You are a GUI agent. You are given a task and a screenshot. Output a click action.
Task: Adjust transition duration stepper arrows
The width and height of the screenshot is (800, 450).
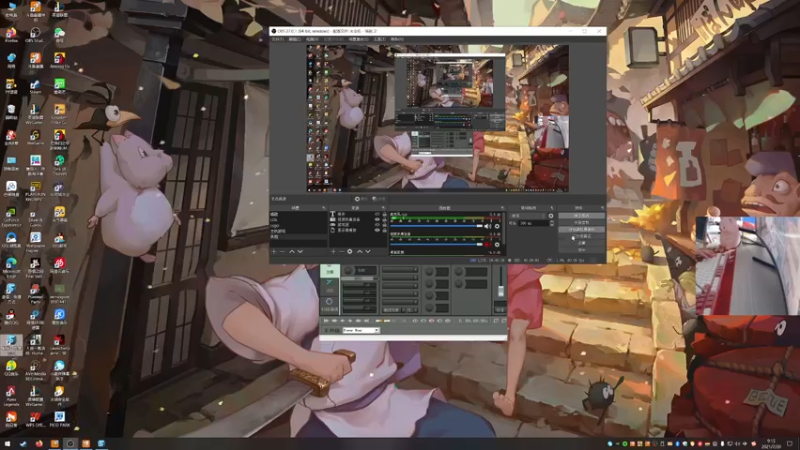(552, 223)
